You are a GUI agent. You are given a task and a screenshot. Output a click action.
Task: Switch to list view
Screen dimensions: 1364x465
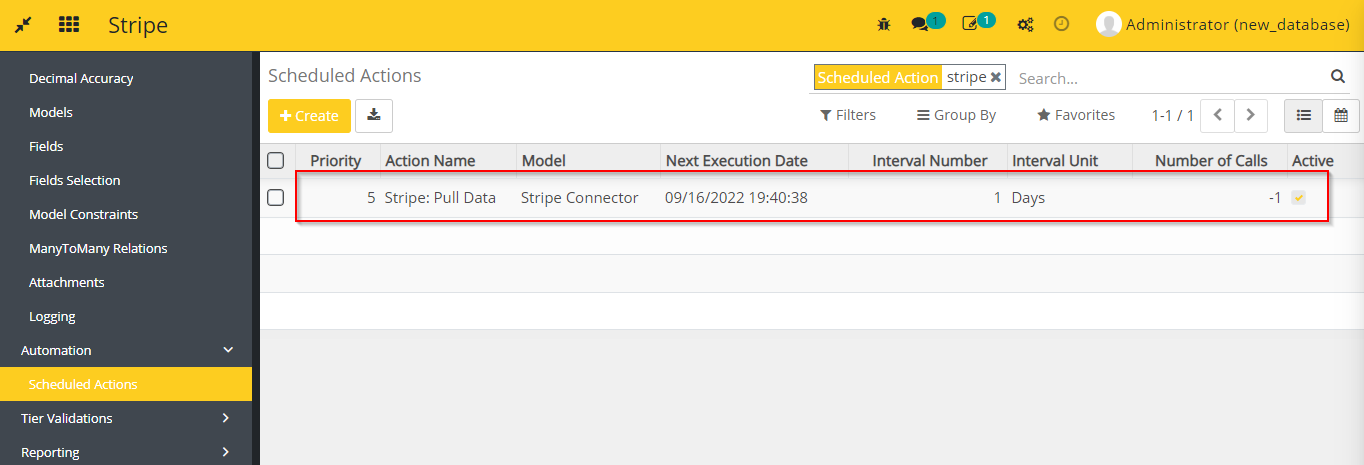coord(1303,115)
